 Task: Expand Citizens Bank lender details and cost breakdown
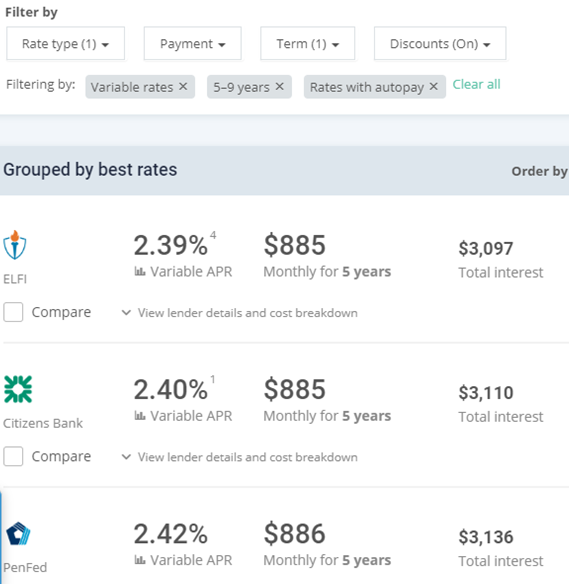[240, 457]
